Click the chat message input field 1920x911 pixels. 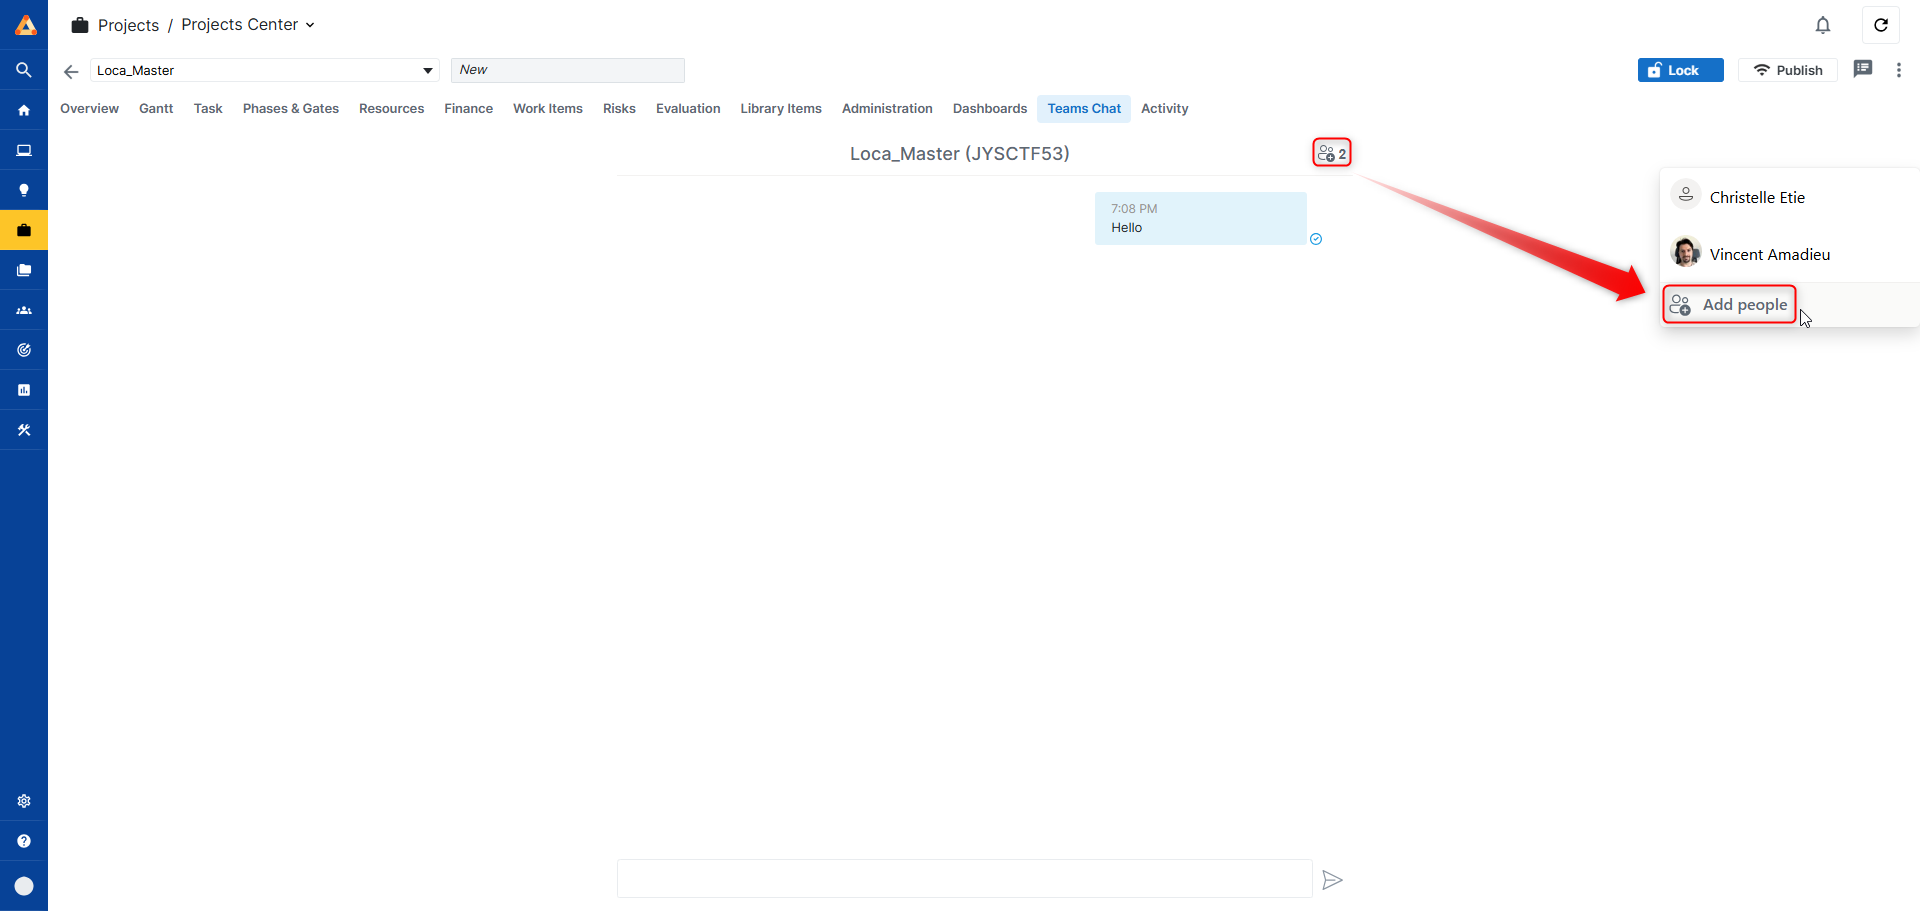[x=964, y=879]
